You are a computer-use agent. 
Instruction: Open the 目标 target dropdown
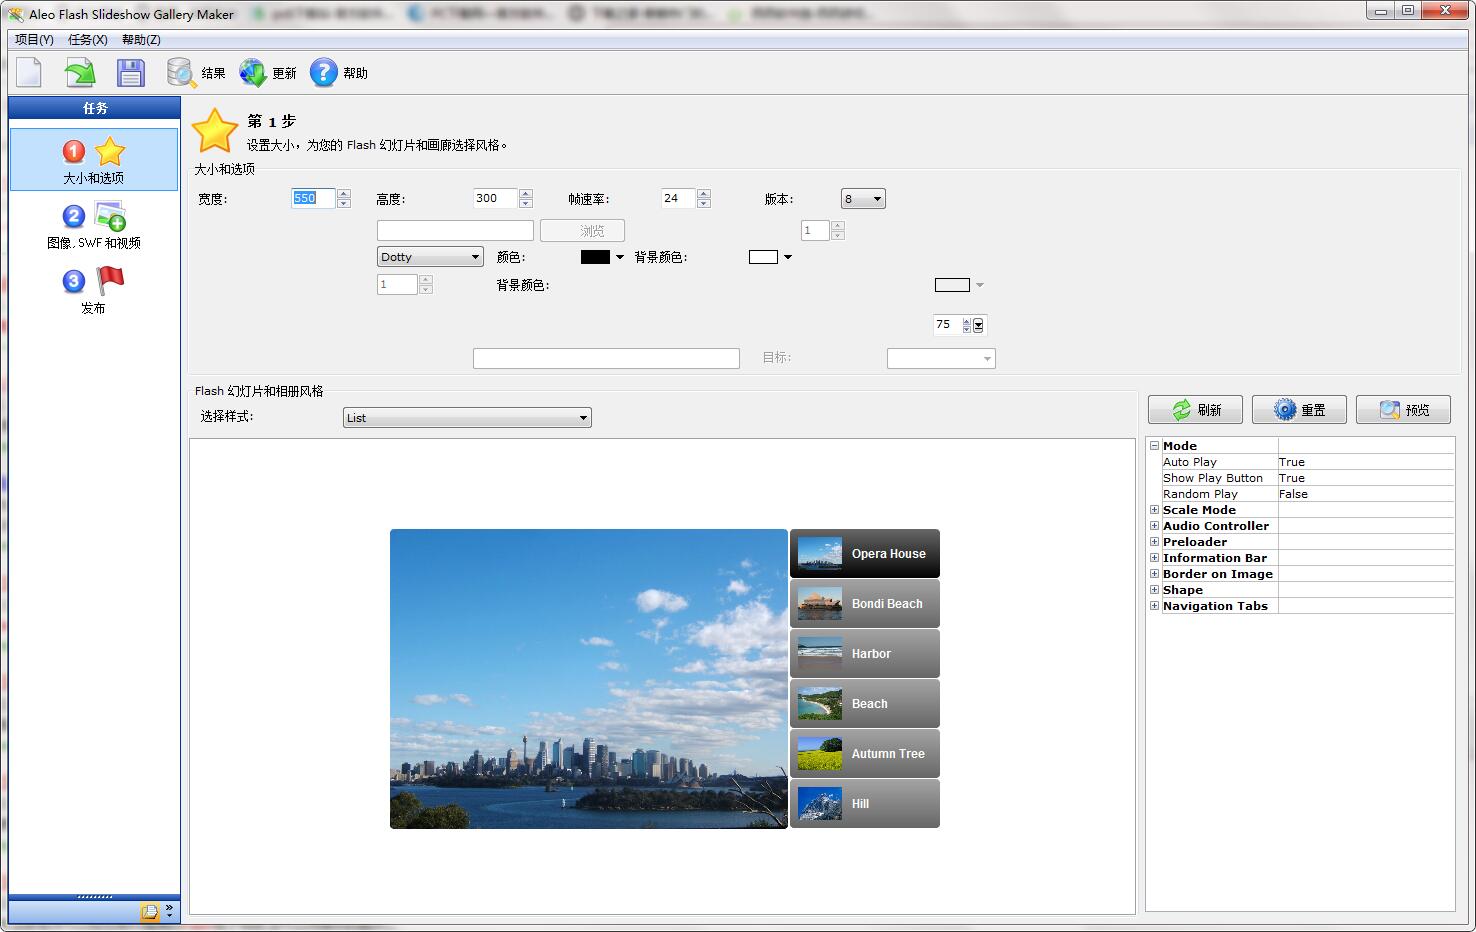coord(941,358)
